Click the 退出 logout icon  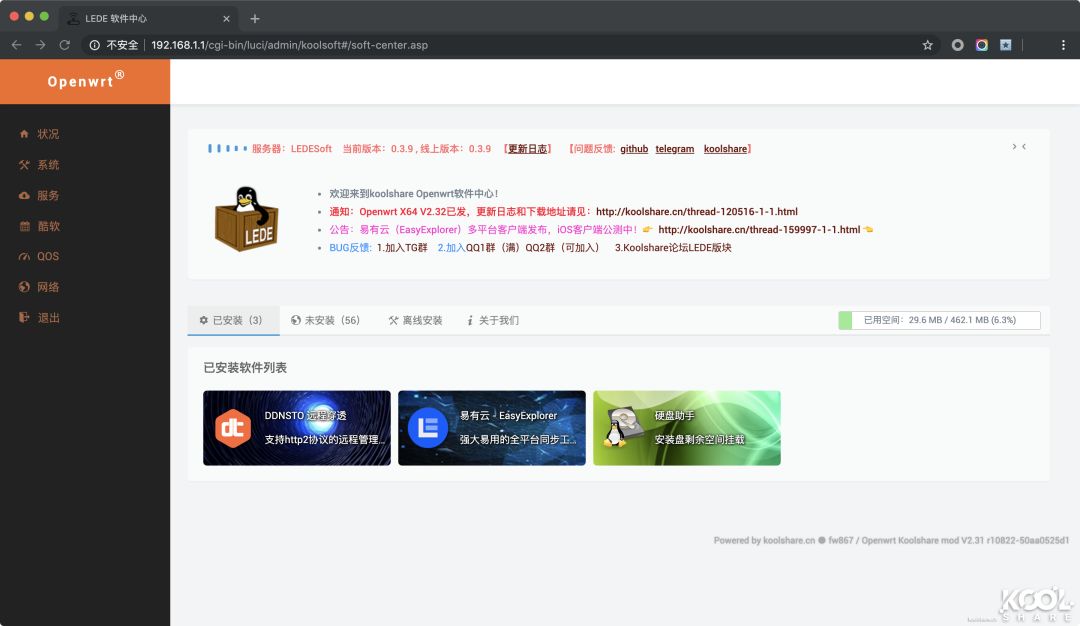pyautogui.click(x=23, y=317)
